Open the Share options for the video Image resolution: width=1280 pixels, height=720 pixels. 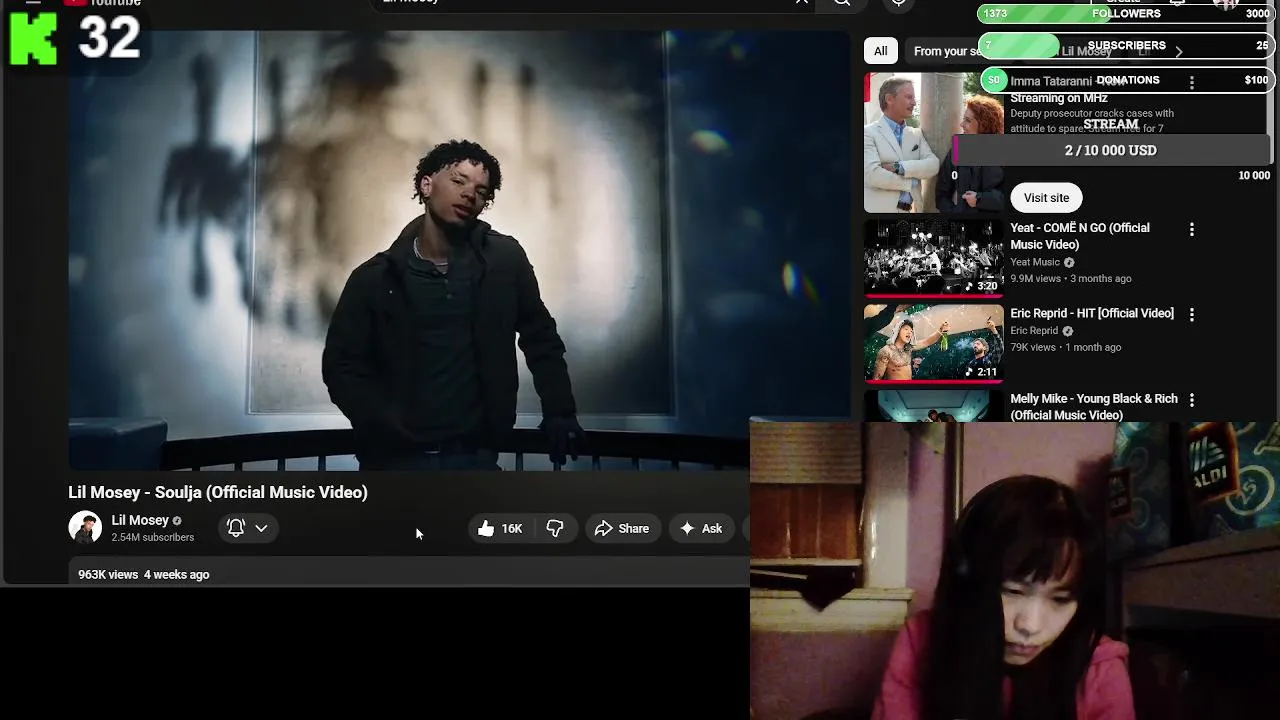coord(622,528)
